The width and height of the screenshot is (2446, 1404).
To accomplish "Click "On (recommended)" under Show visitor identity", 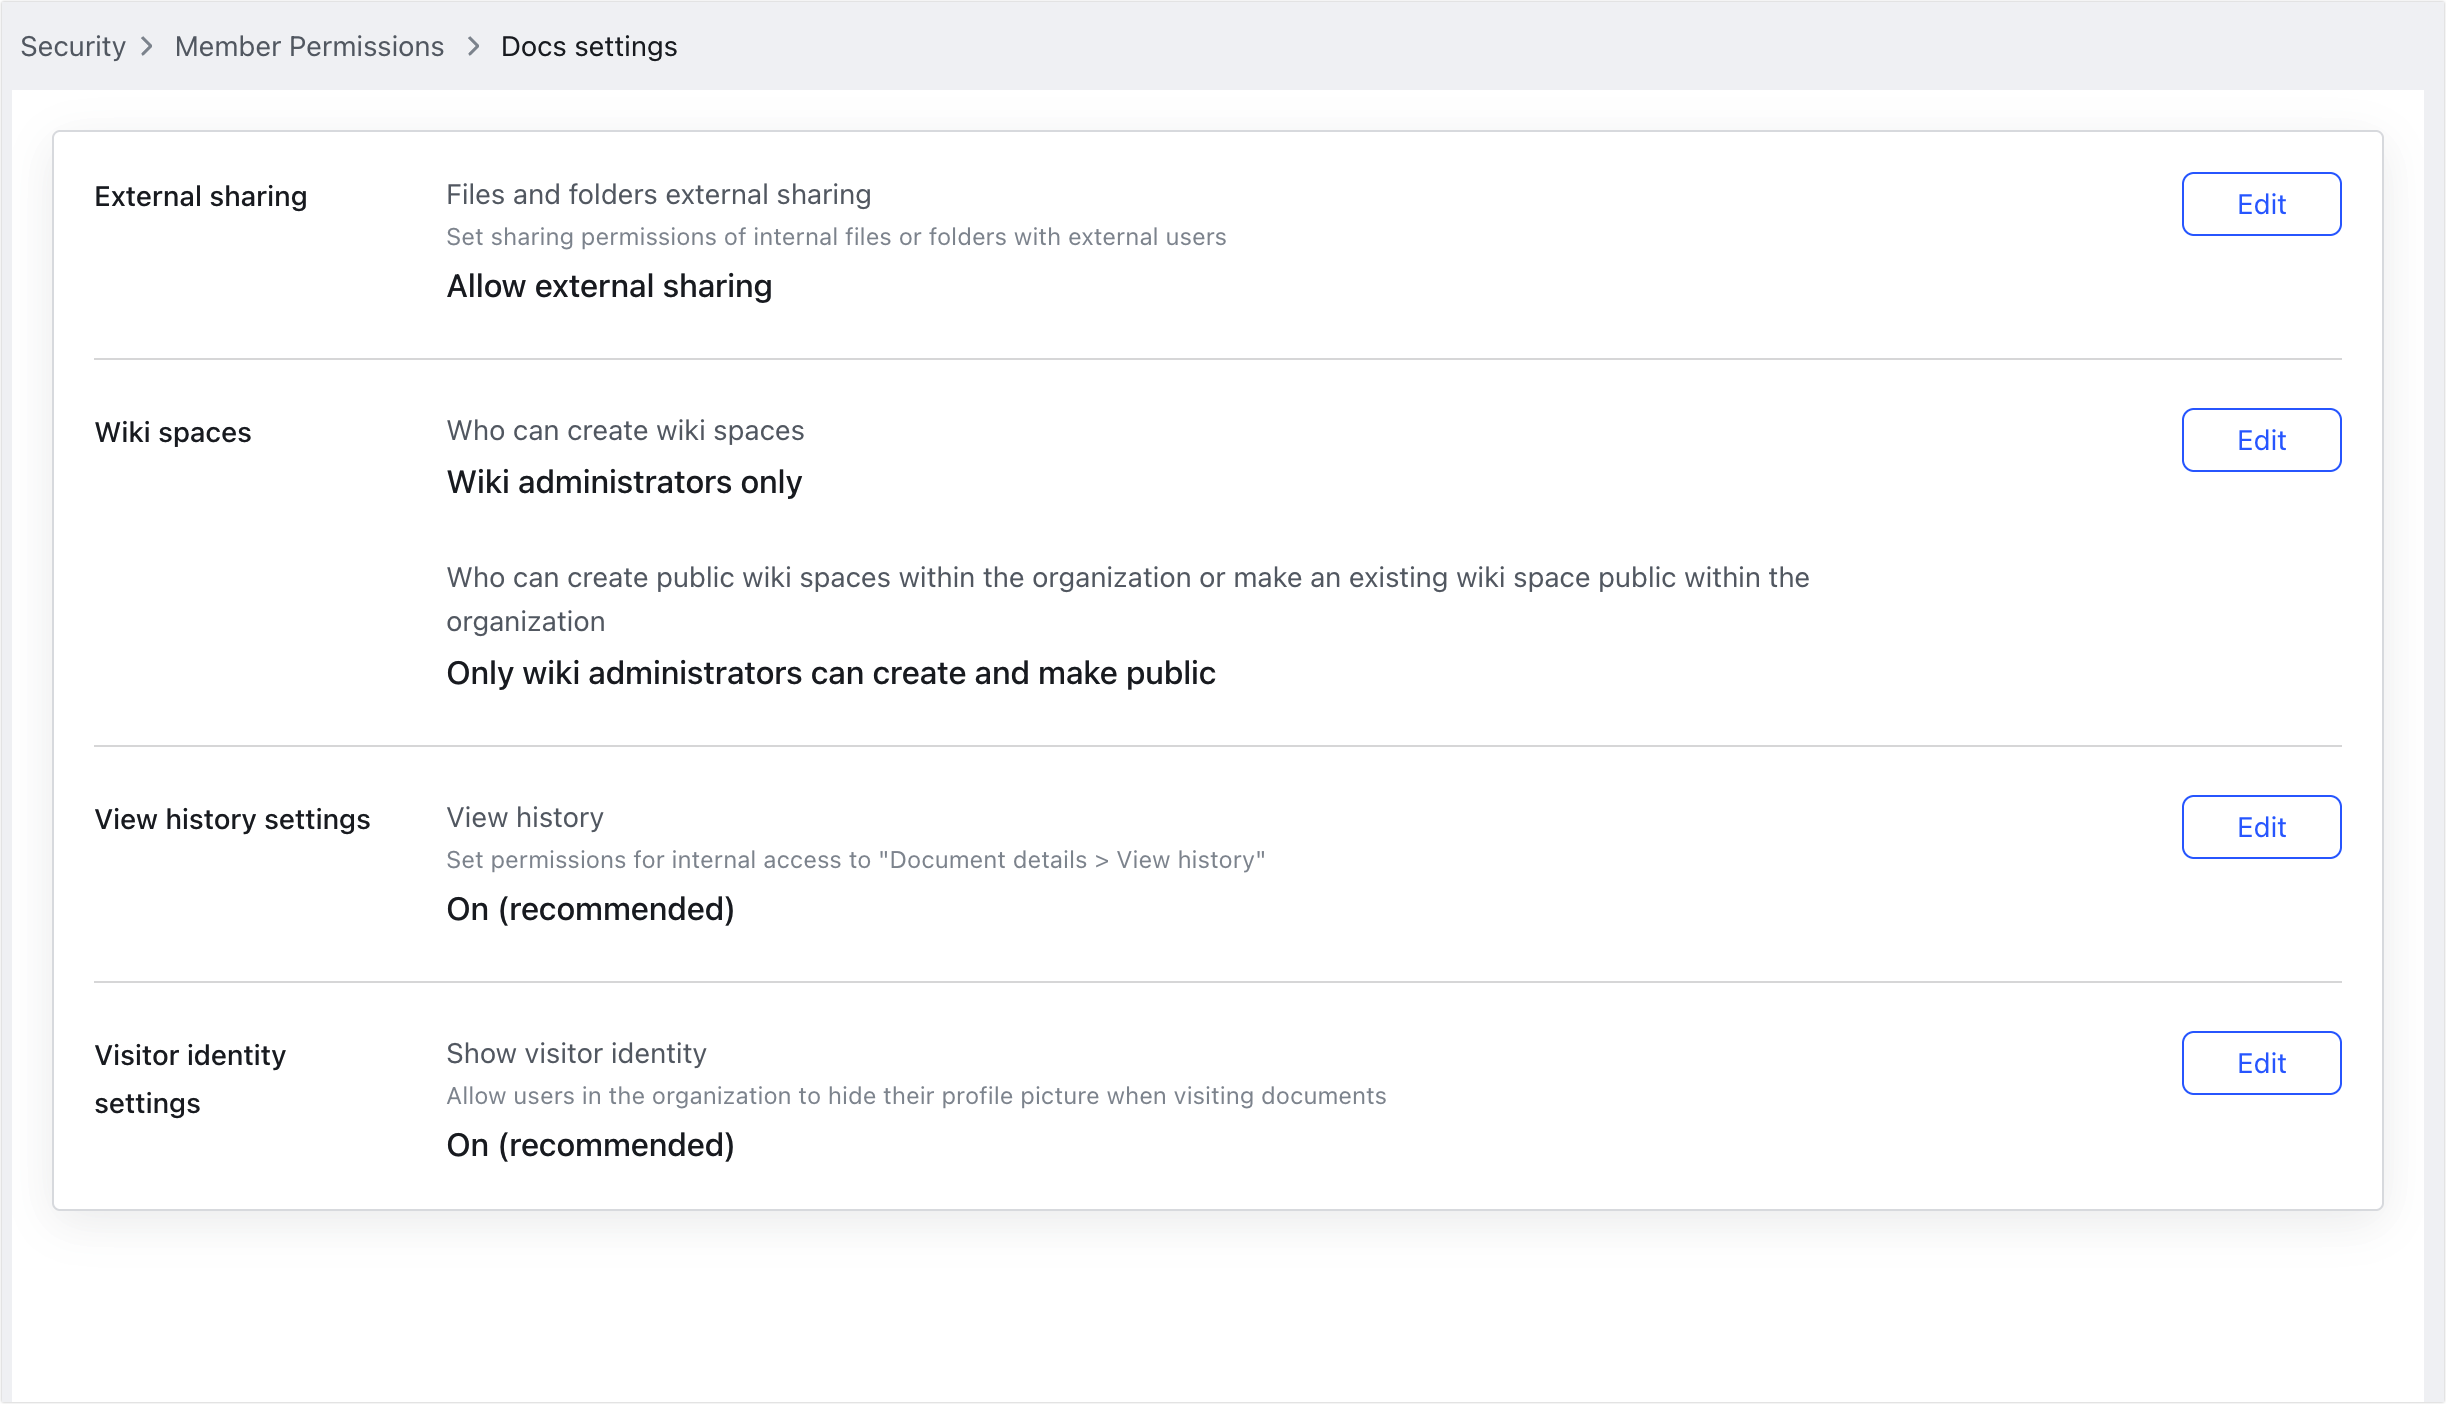I will (x=590, y=1145).
